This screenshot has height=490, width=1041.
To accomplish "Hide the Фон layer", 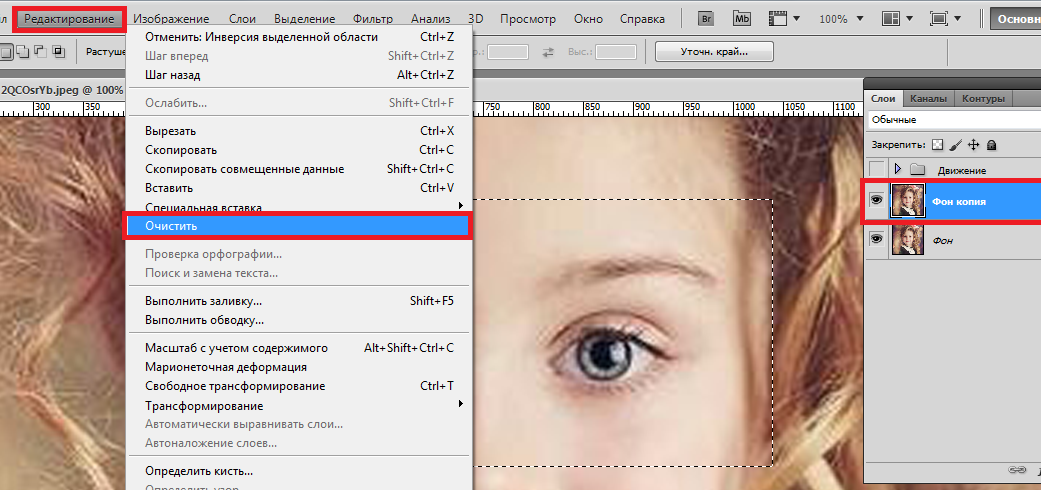I will [877, 239].
